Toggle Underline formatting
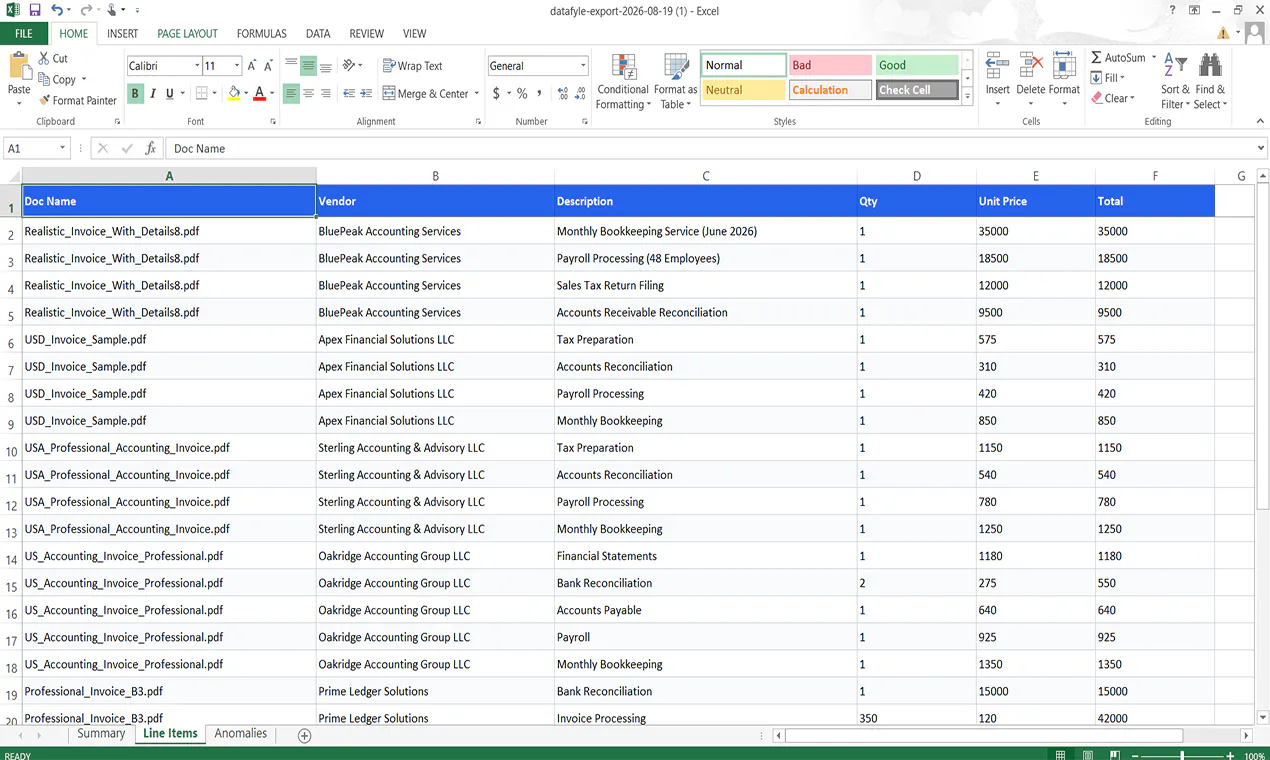The width and height of the screenshot is (1270, 760). [x=169, y=94]
